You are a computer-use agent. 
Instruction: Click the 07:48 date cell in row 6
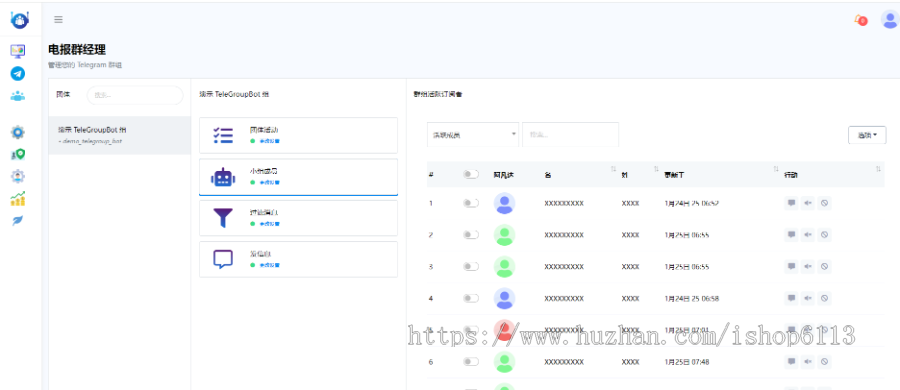point(686,362)
